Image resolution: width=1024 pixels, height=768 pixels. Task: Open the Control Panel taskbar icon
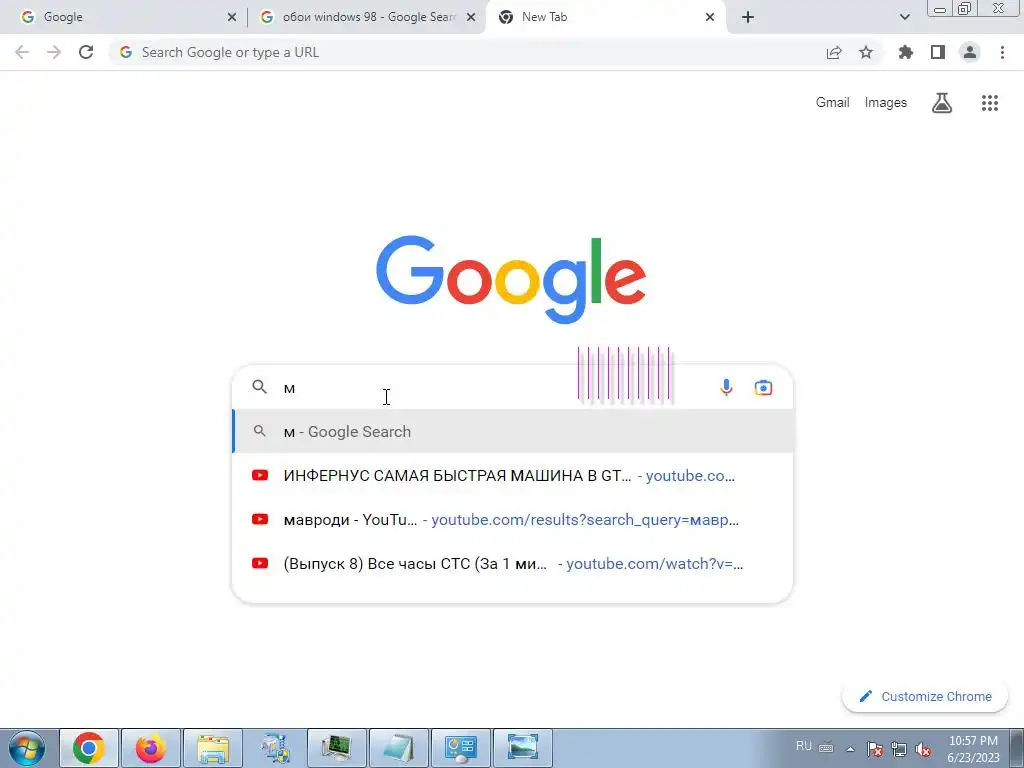pyautogui.click(x=461, y=748)
